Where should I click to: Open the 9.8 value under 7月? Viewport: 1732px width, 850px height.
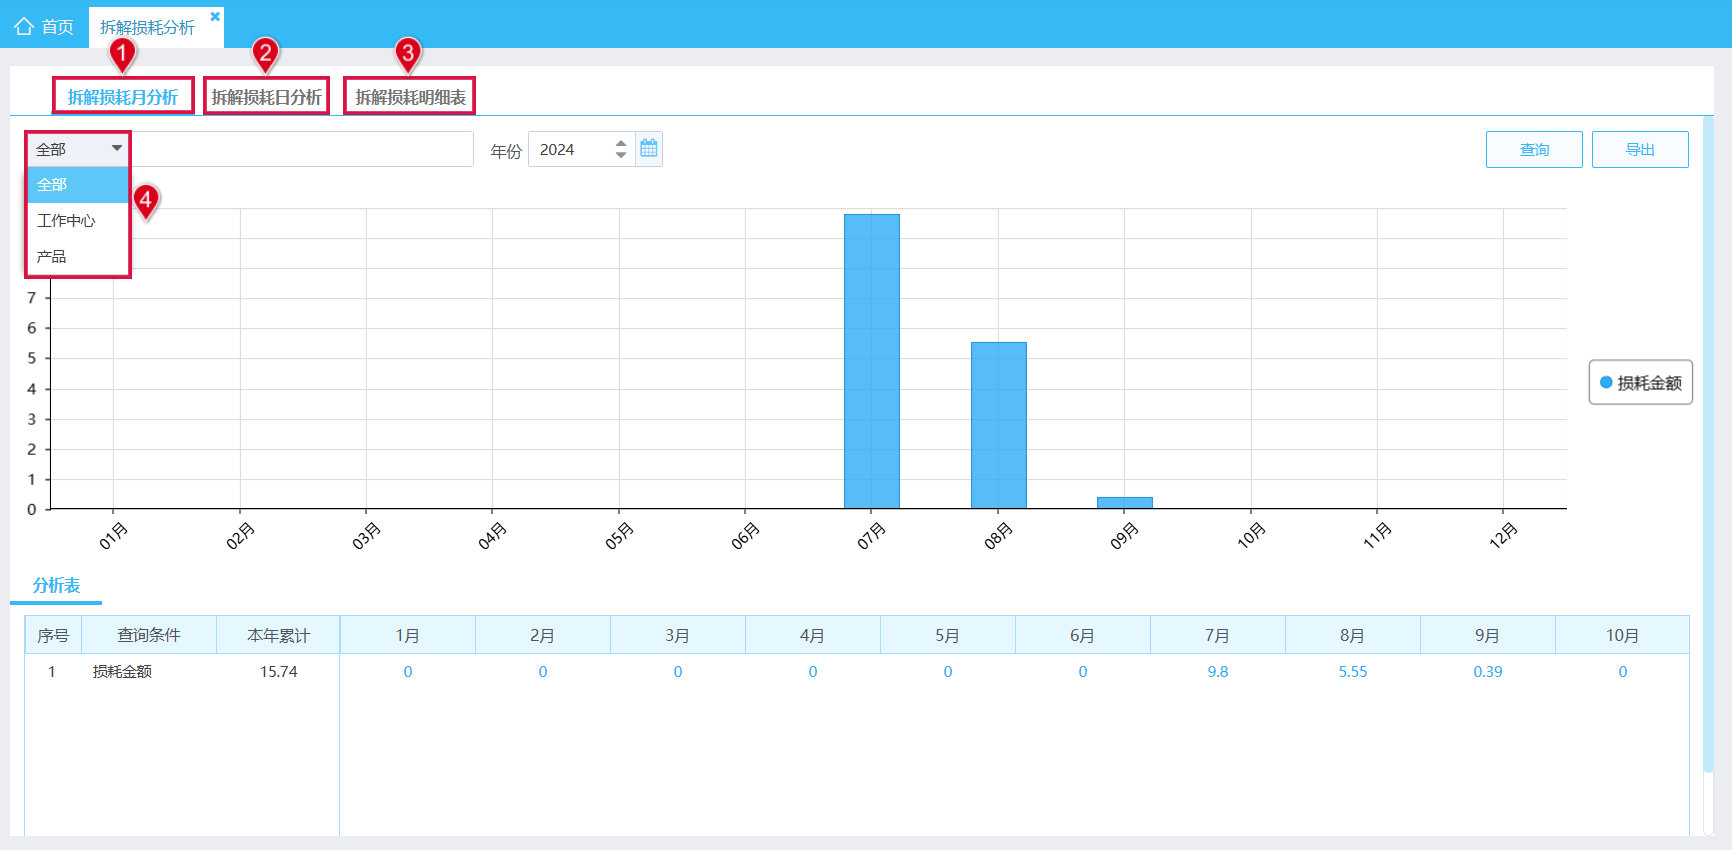1218,672
